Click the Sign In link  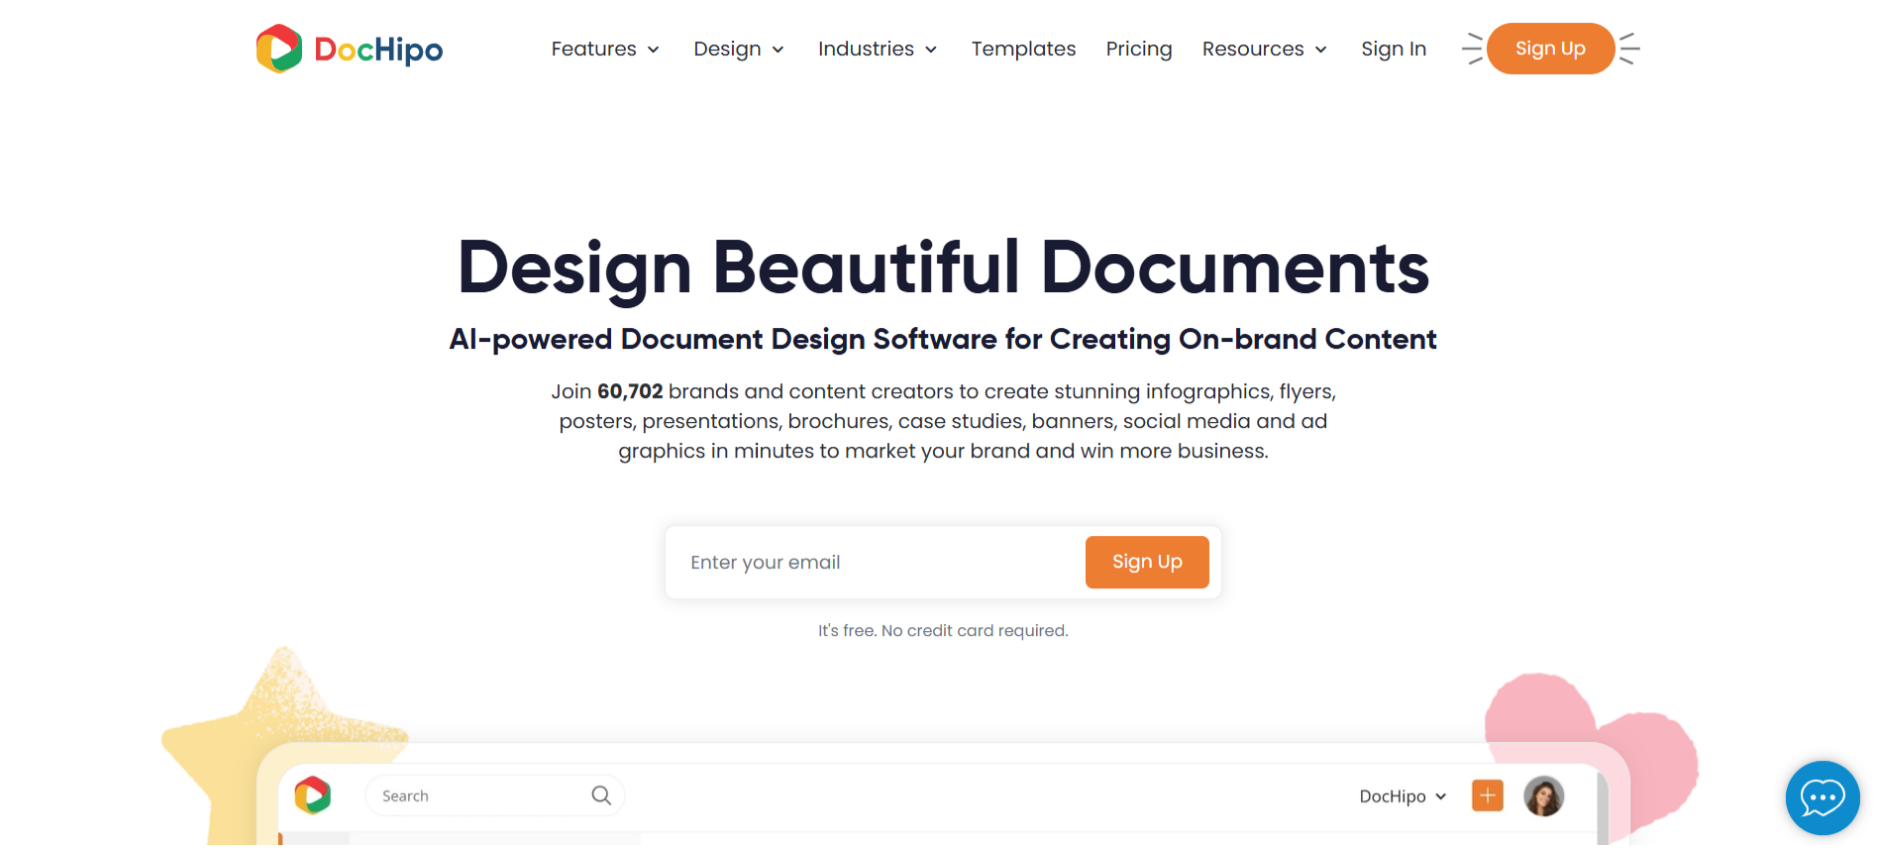point(1393,49)
